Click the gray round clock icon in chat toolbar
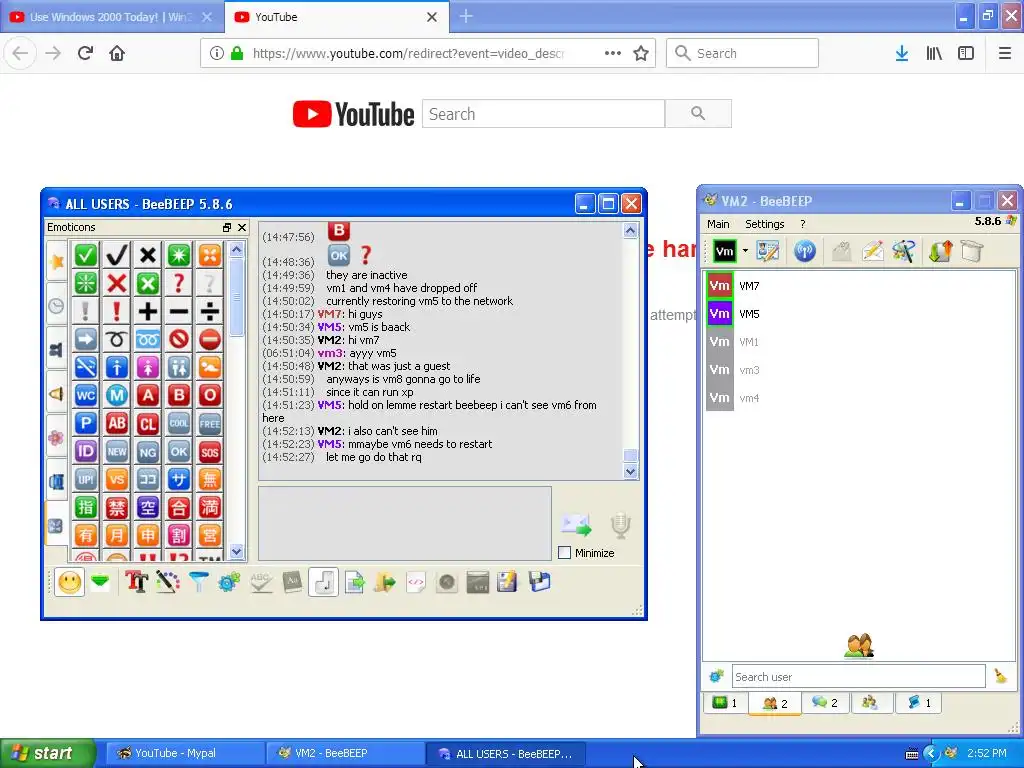 [x=447, y=582]
